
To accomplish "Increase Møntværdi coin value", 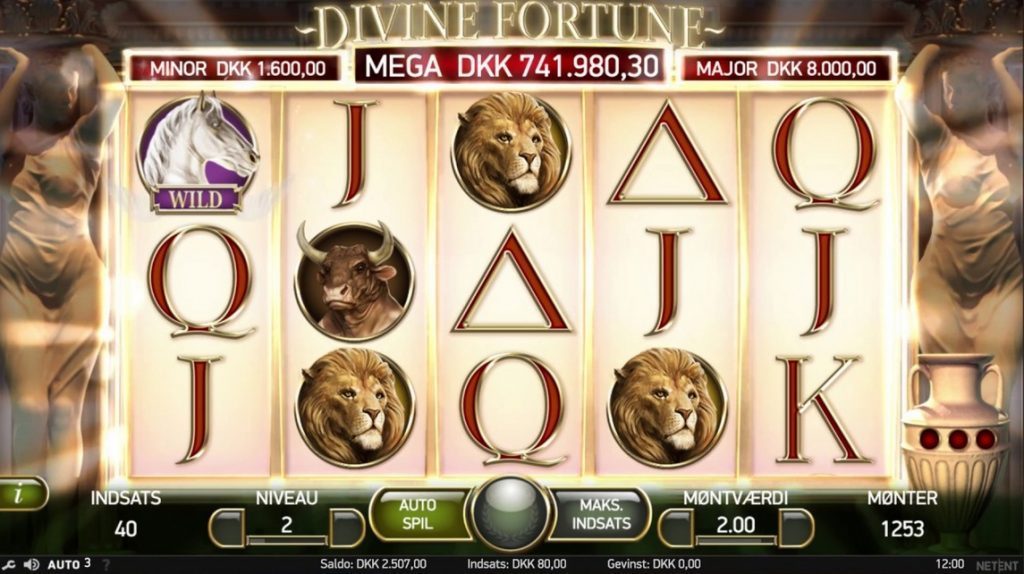I will coord(796,528).
